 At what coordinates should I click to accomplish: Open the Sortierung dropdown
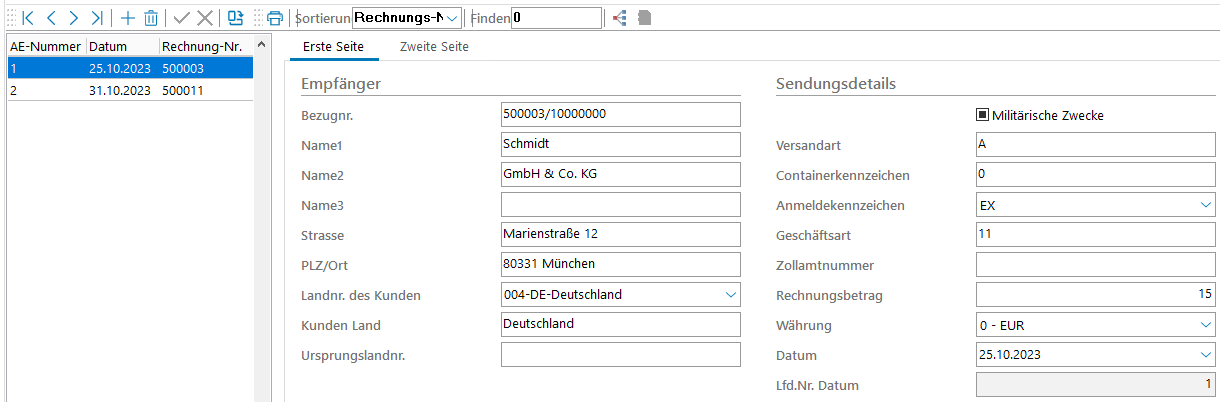pos(452,18)
